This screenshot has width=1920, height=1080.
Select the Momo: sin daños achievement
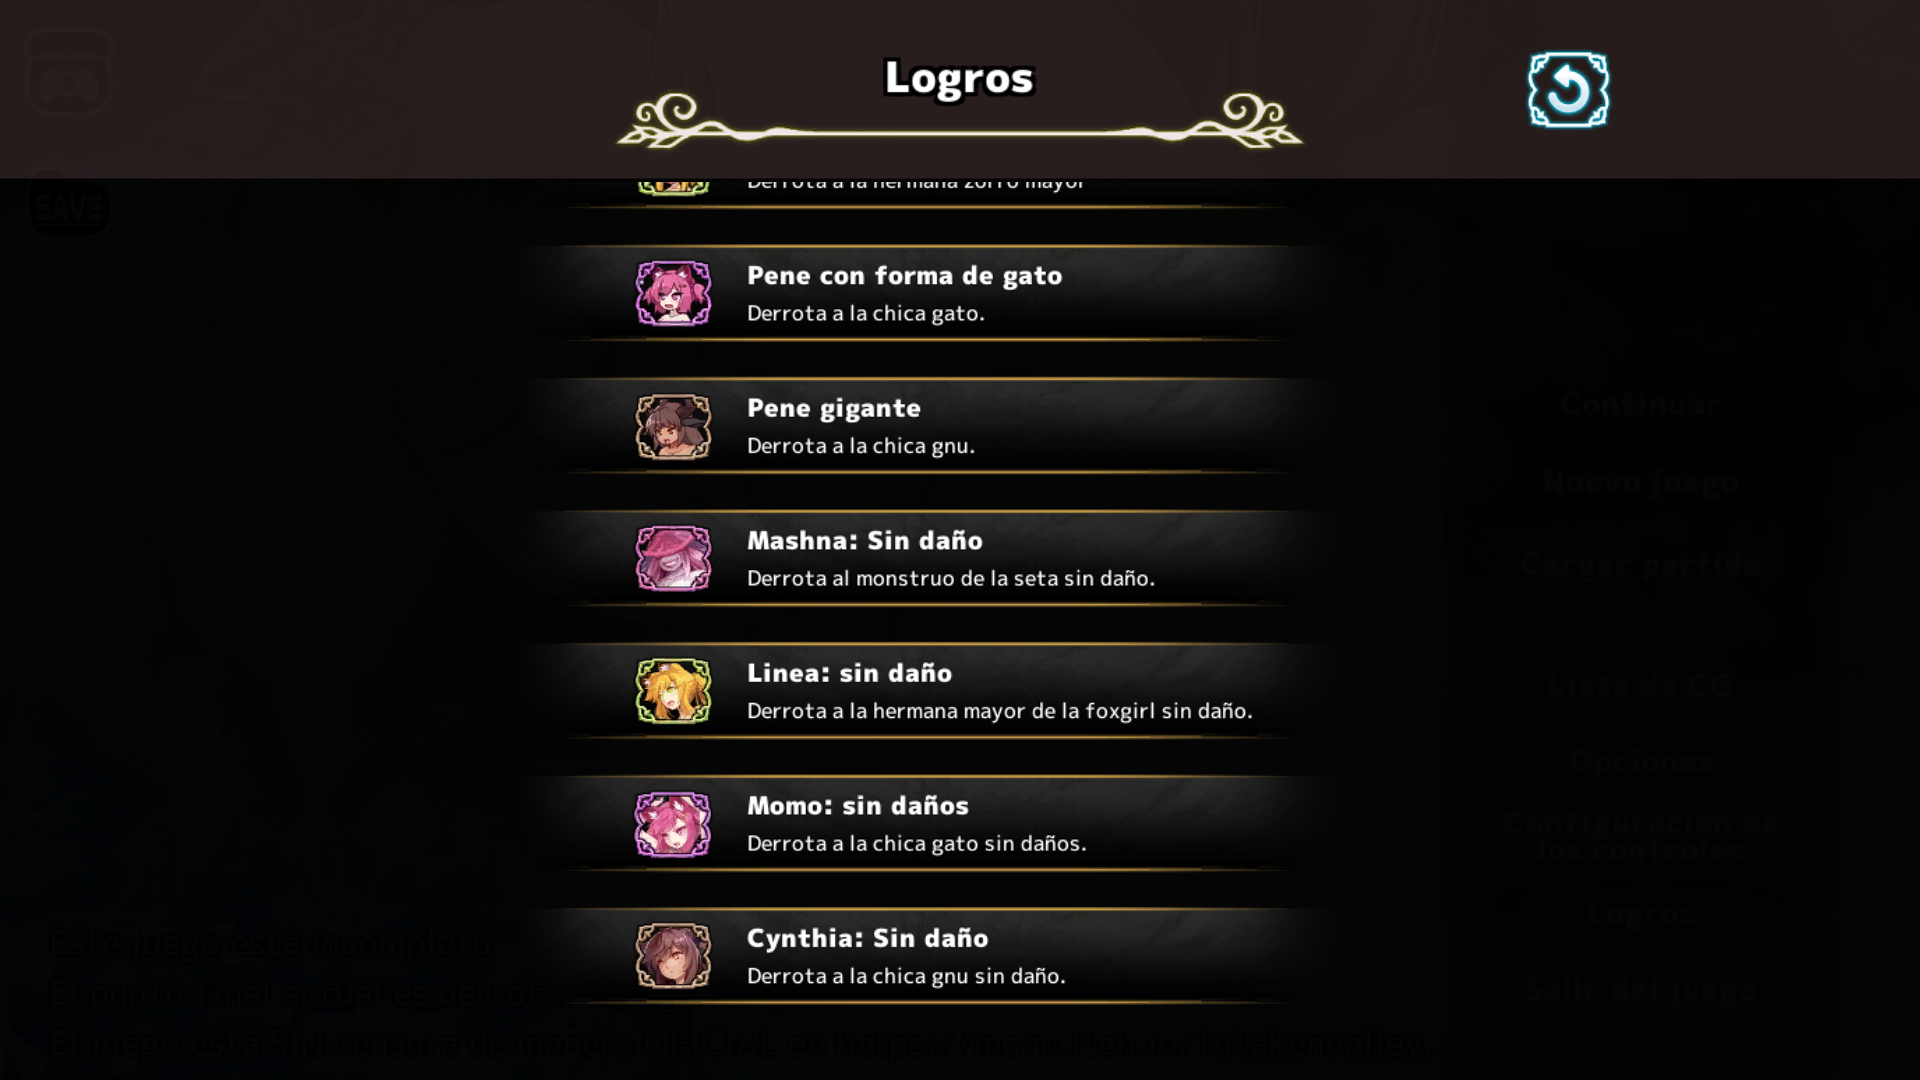930,824
